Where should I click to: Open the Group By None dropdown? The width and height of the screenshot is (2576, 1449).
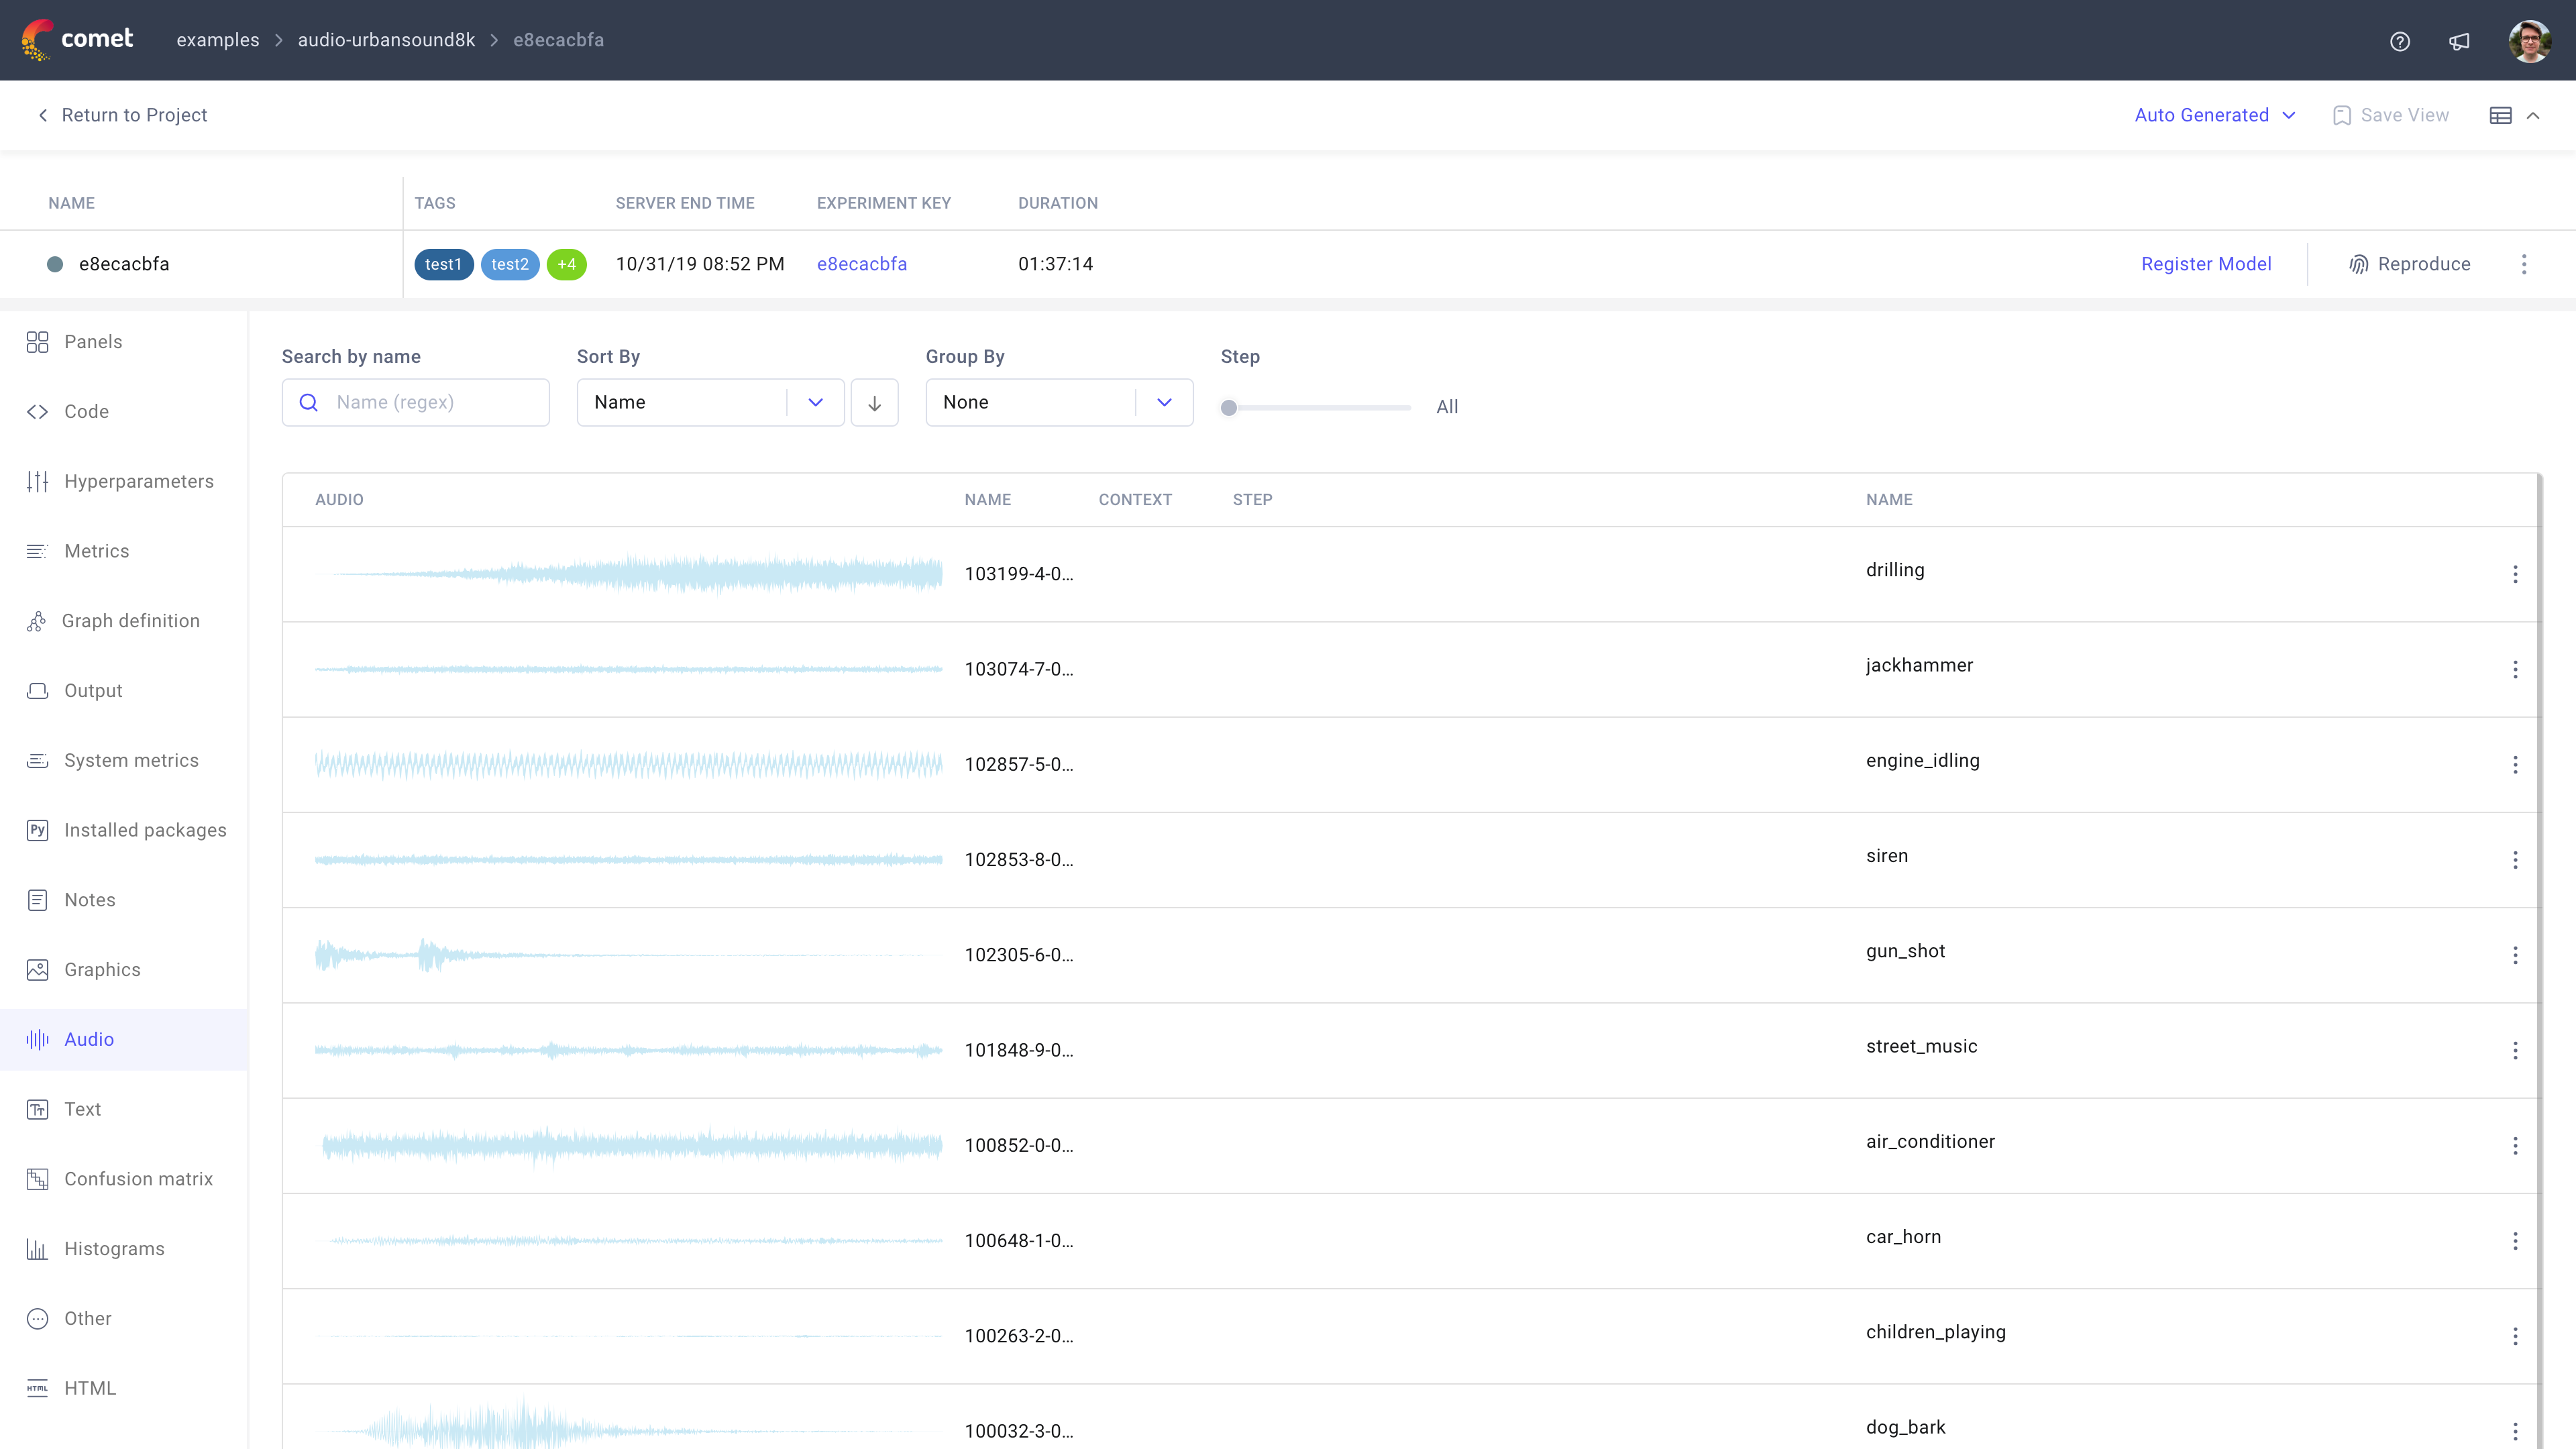[1058, 402]
